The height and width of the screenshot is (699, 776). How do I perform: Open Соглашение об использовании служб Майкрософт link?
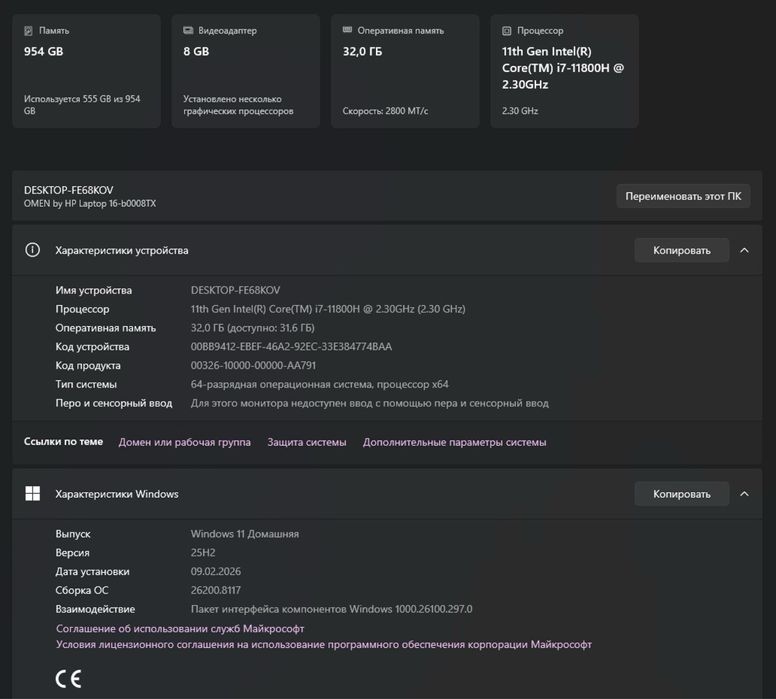(180, 629)
